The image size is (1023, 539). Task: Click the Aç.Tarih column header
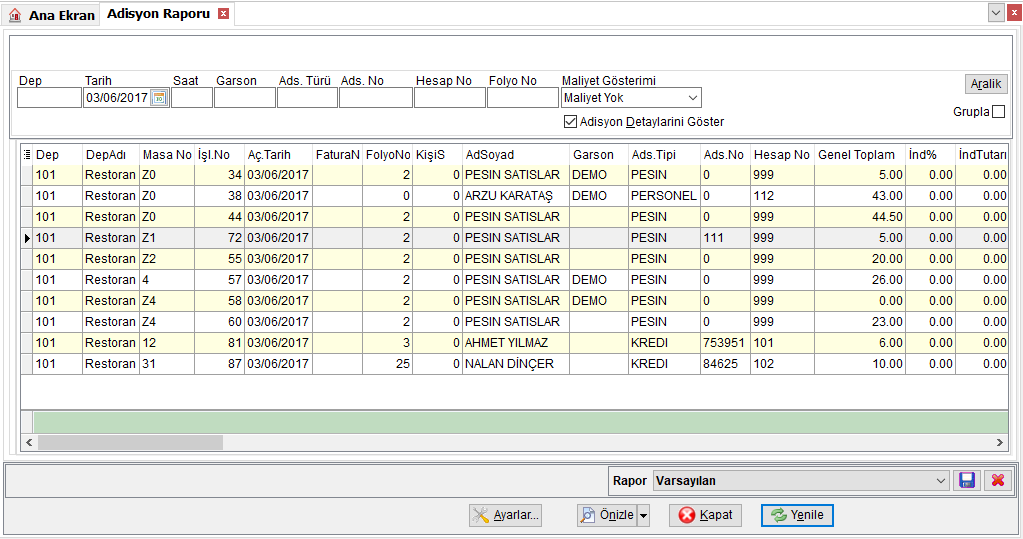(x=279, y=155)
